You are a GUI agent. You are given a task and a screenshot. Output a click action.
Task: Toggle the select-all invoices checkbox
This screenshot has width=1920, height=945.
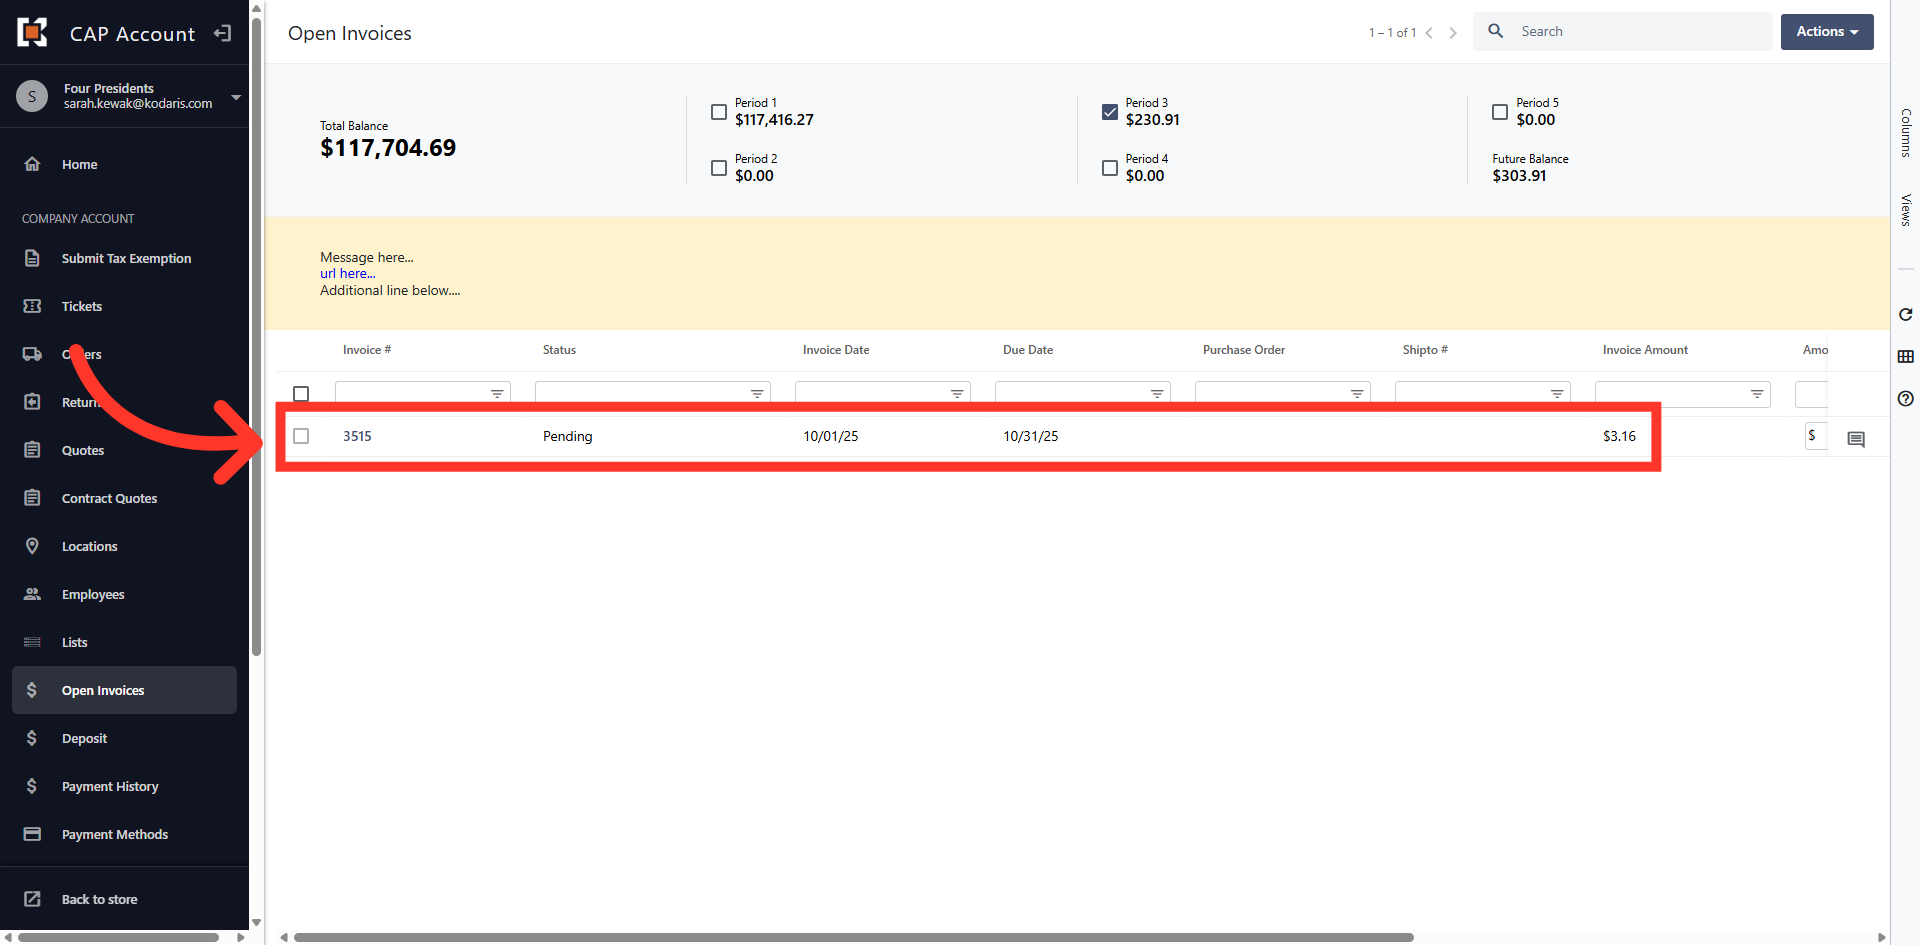301,394
